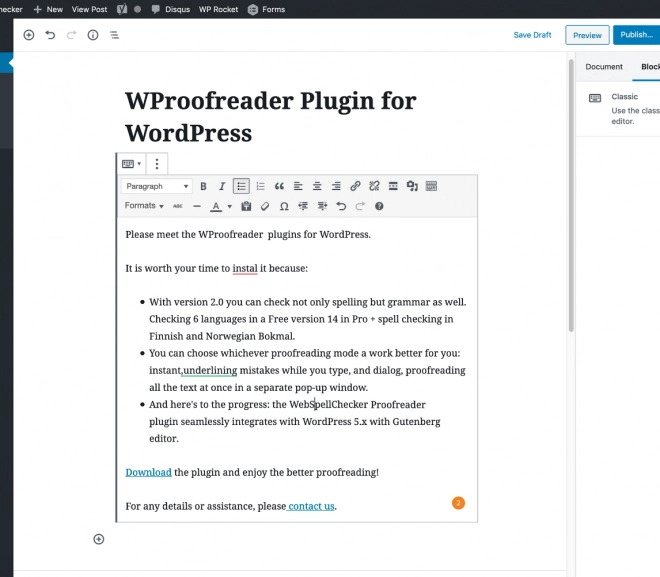This screenshot has height=577, width=660.
Task: Apply numbered list formatting
Action: tap(261, 186)
